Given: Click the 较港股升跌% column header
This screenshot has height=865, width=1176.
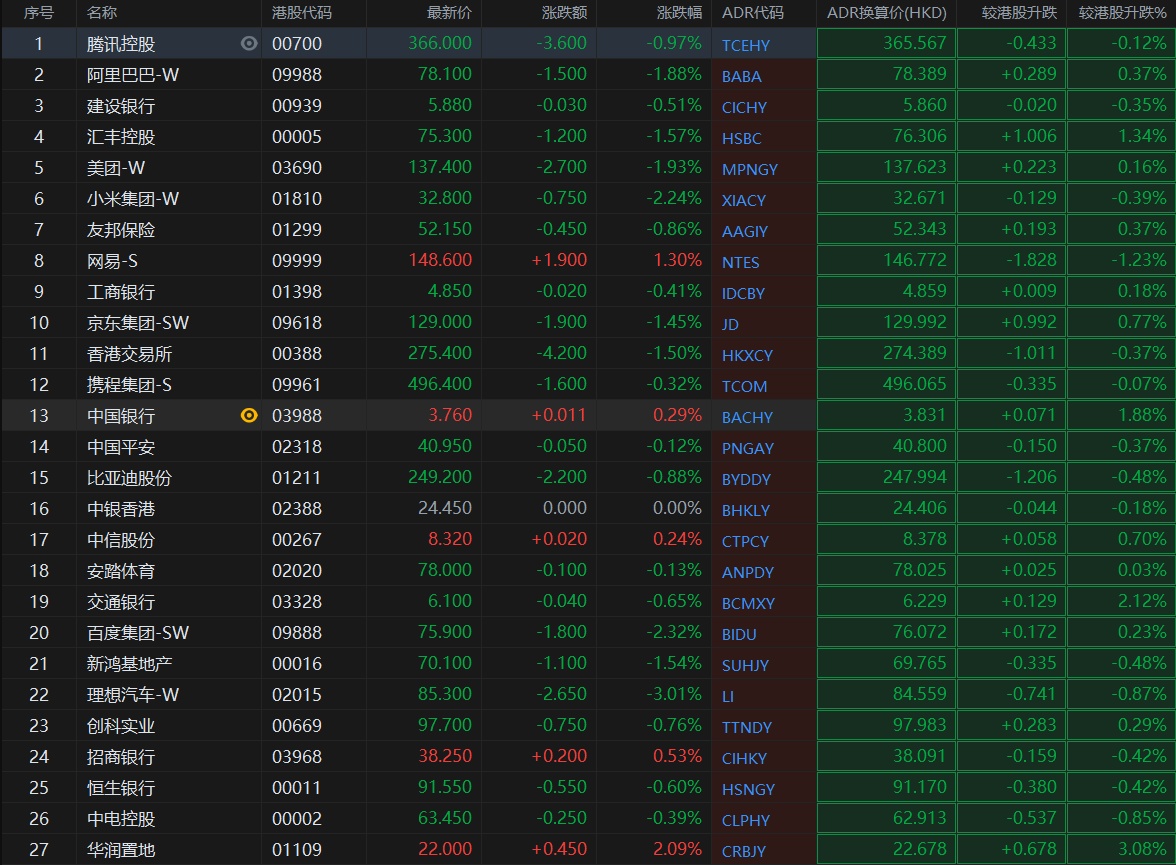Looking at the screenshot, I should pos(1122,13).
